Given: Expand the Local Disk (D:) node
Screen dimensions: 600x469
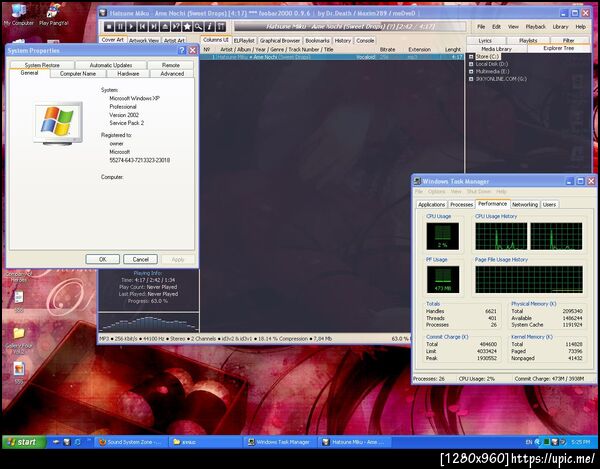Looking at the screenshot, I should click(x=471, y=64).
